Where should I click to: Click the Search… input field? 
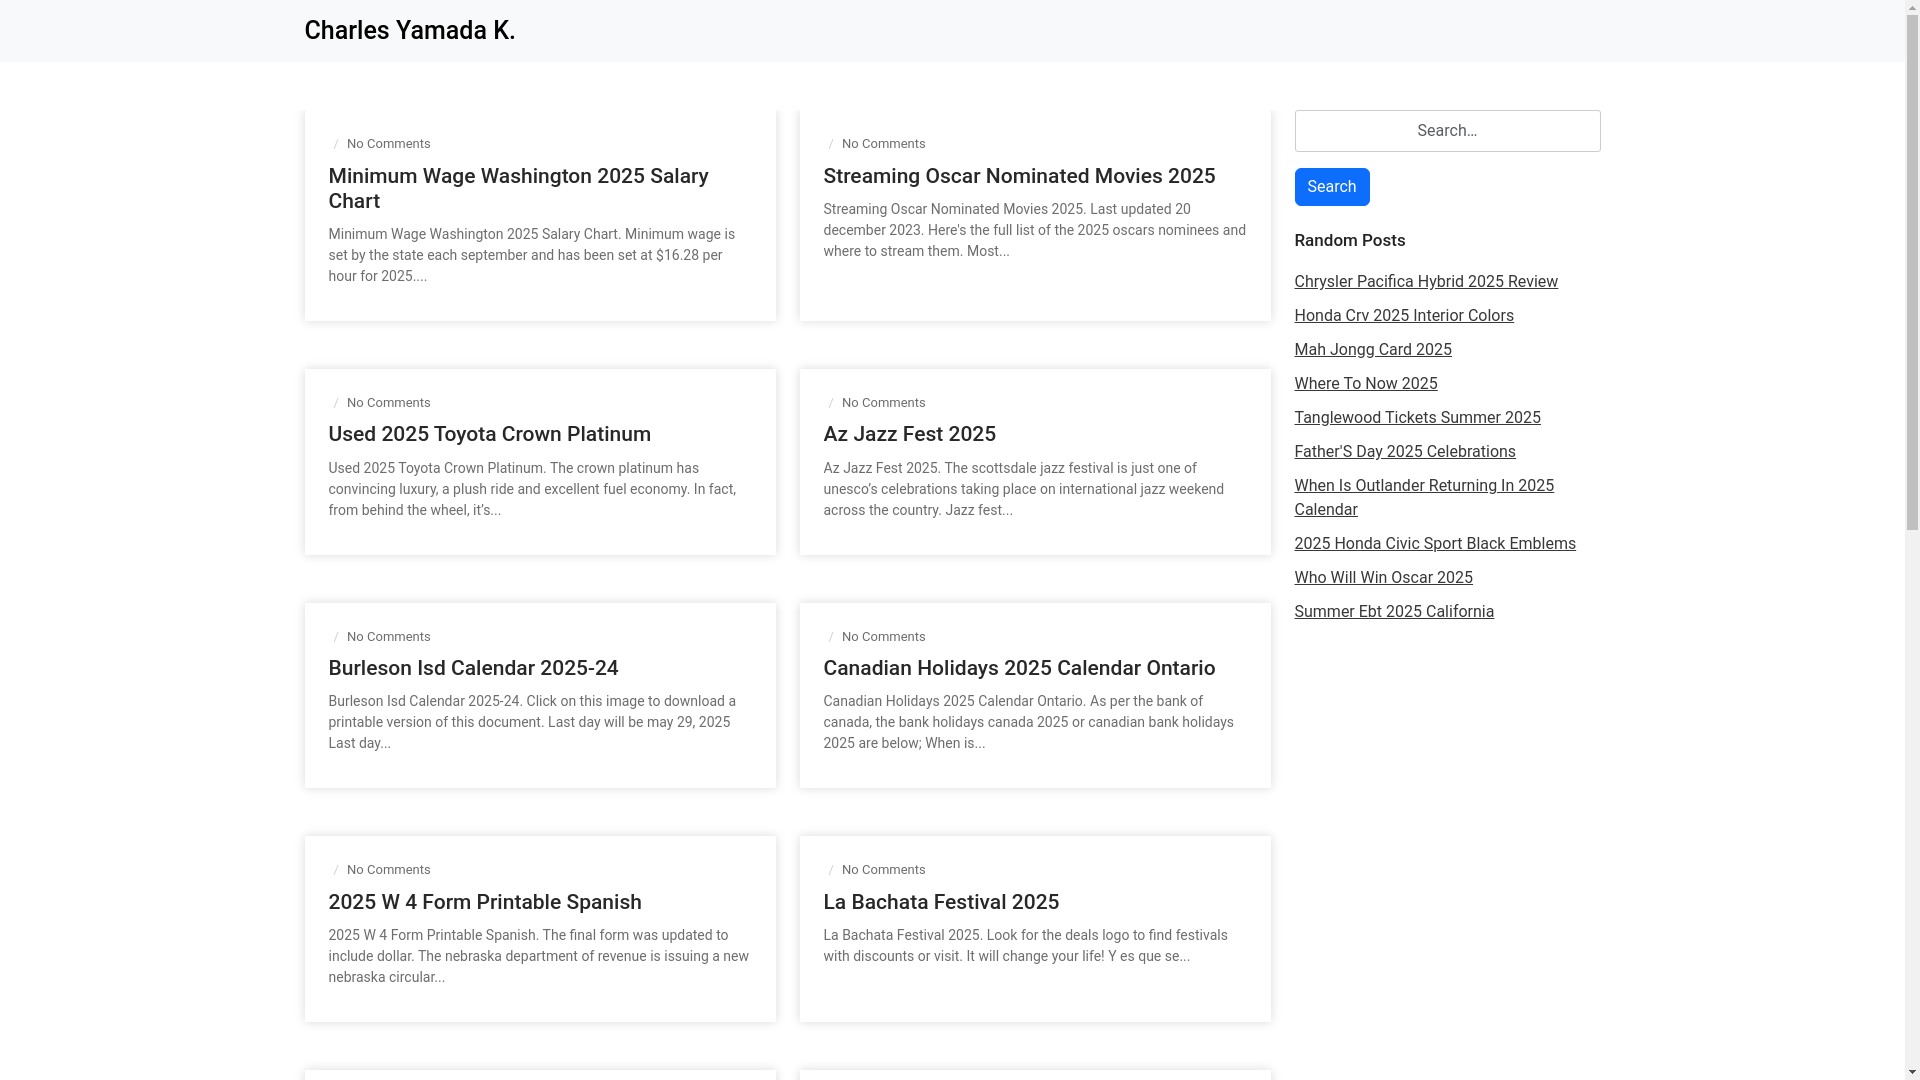point(1447,131)
